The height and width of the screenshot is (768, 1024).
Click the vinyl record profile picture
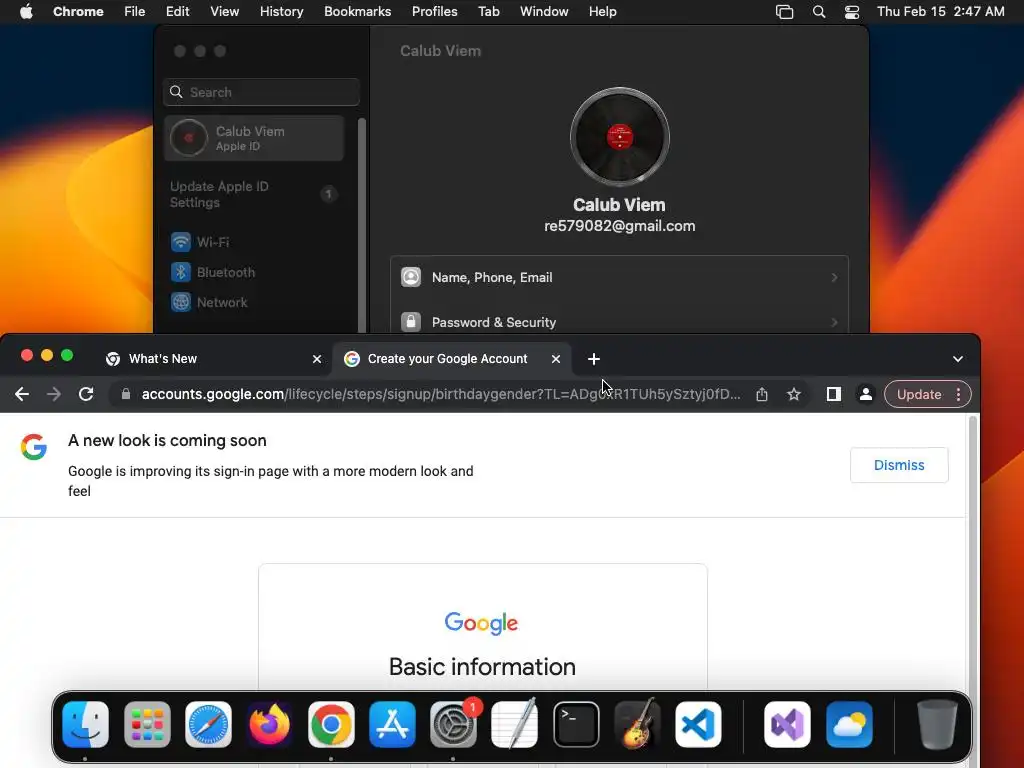(x=619, y=137)
